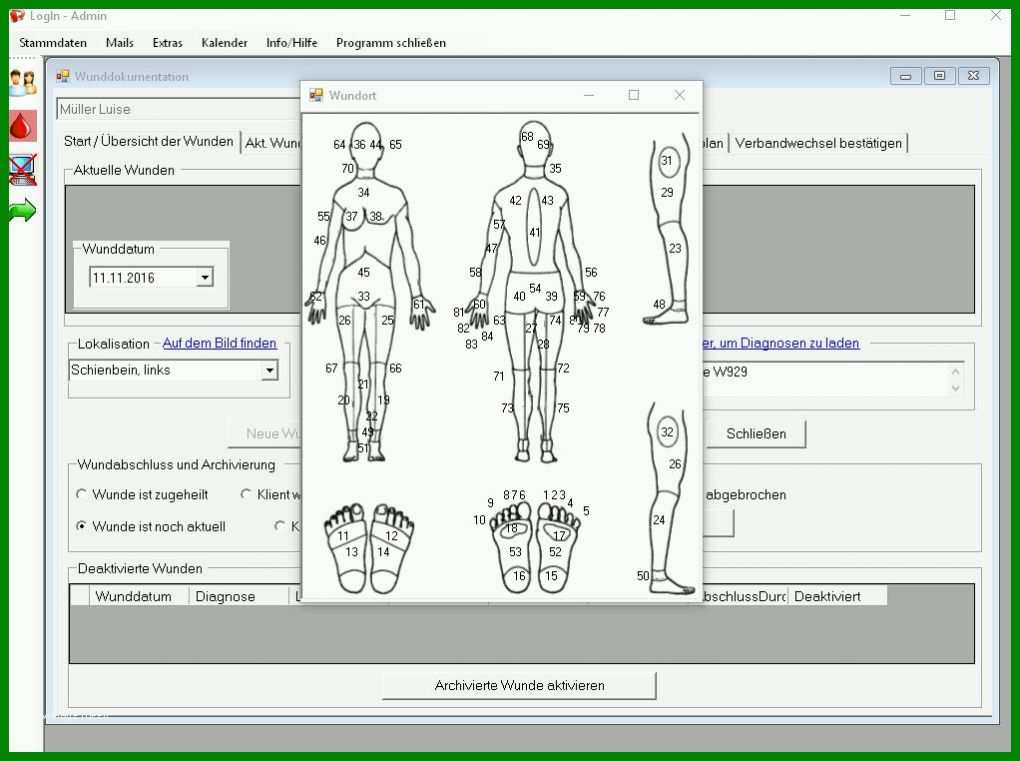Switch to the Akt. Wunde tab
Viewport: 1020px width, 761px height.
point(272,143)
